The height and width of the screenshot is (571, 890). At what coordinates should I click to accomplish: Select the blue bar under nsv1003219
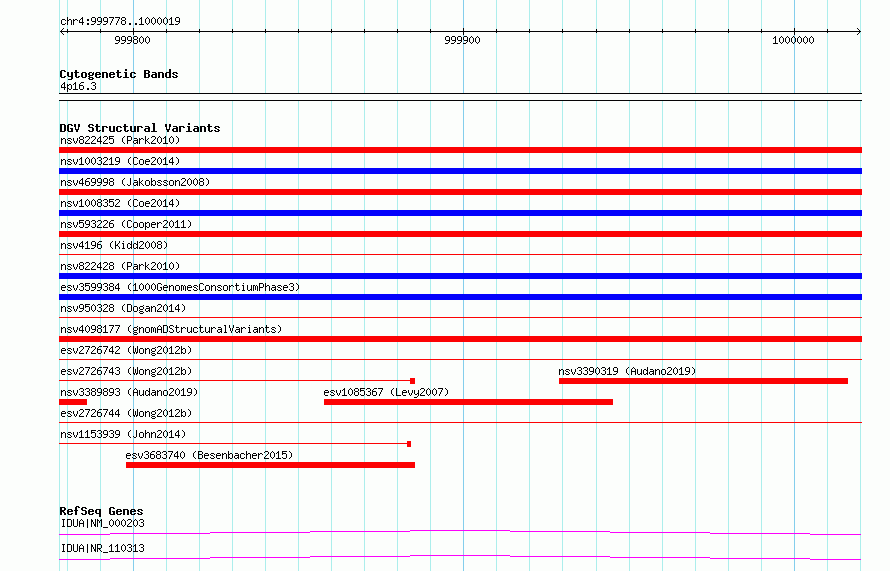pyautogui.click(x=460, y=171)
